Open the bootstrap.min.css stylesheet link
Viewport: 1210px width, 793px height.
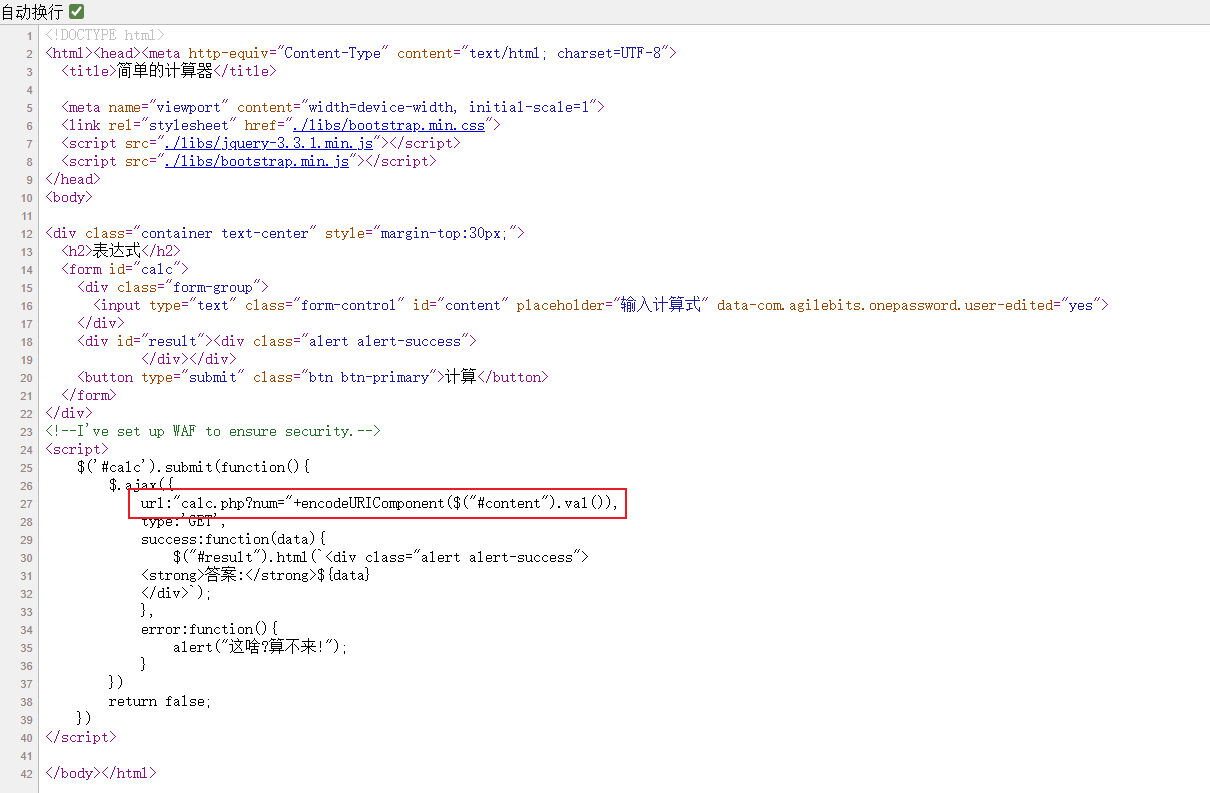388,125
